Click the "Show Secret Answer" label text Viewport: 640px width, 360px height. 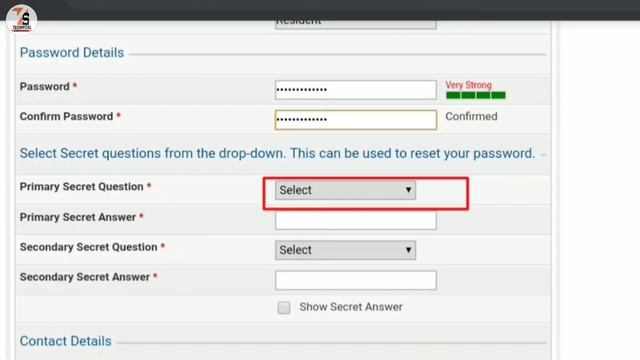(x=351, y=307)
